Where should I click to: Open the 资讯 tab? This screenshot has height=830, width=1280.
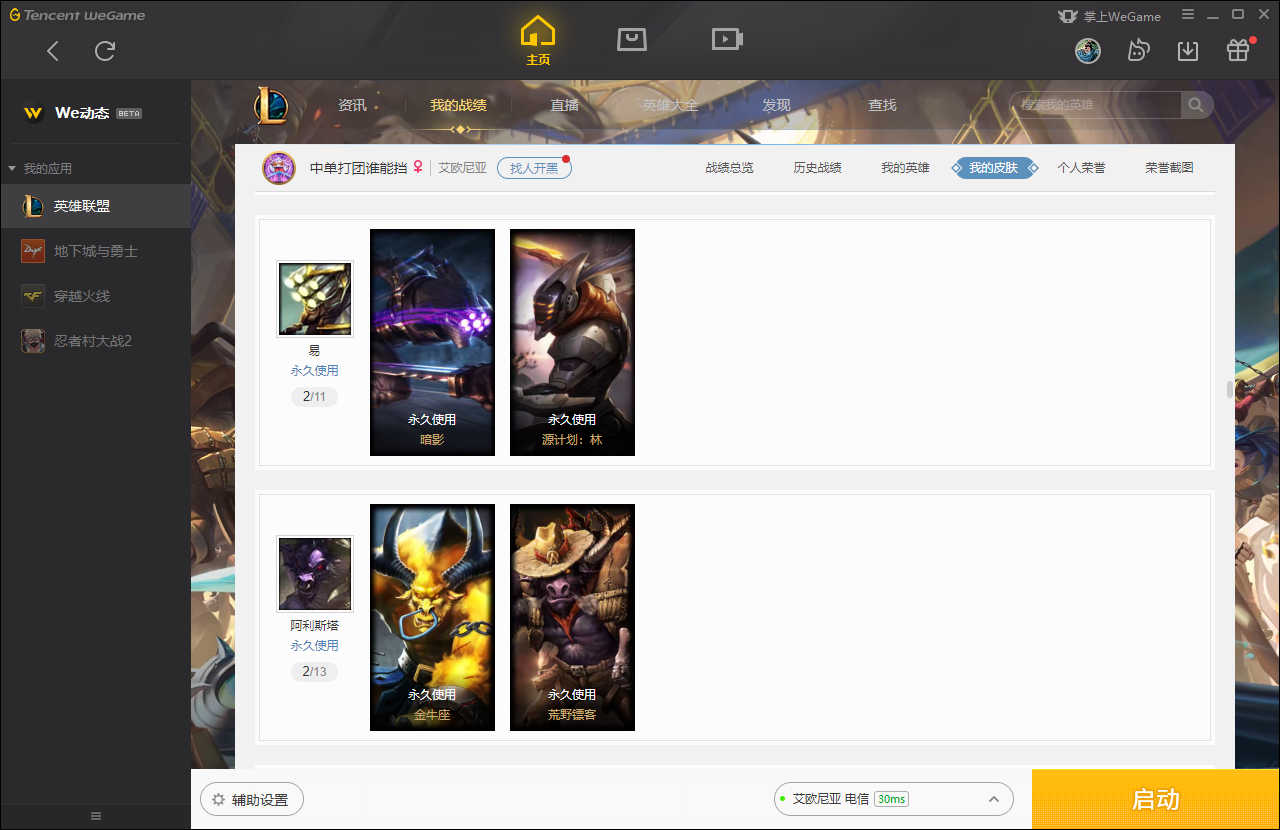352,105
